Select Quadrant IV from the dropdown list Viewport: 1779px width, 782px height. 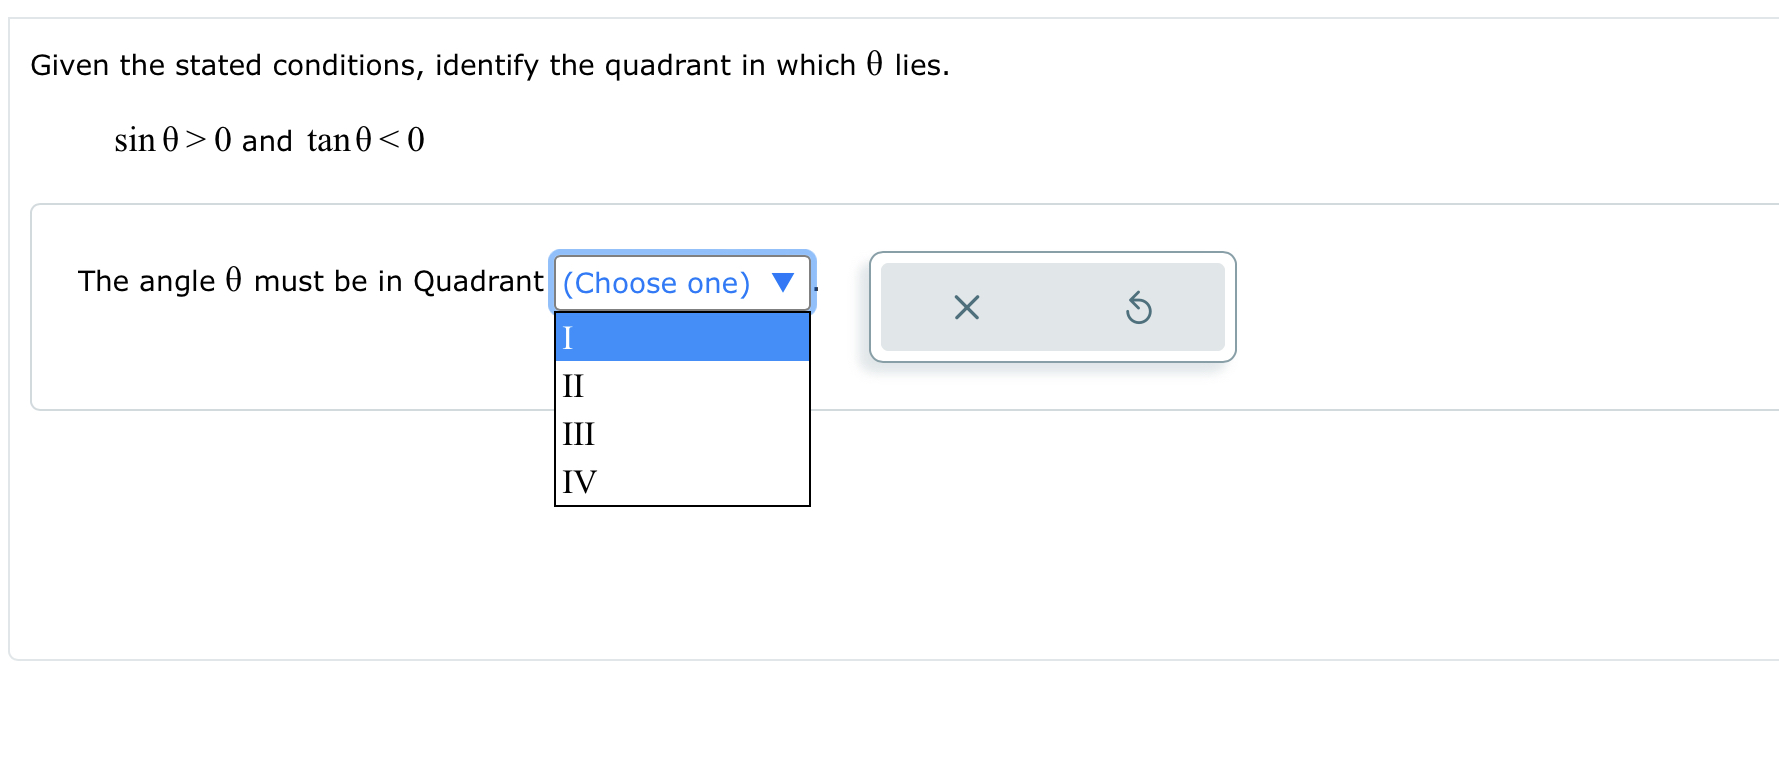(681, 481)
